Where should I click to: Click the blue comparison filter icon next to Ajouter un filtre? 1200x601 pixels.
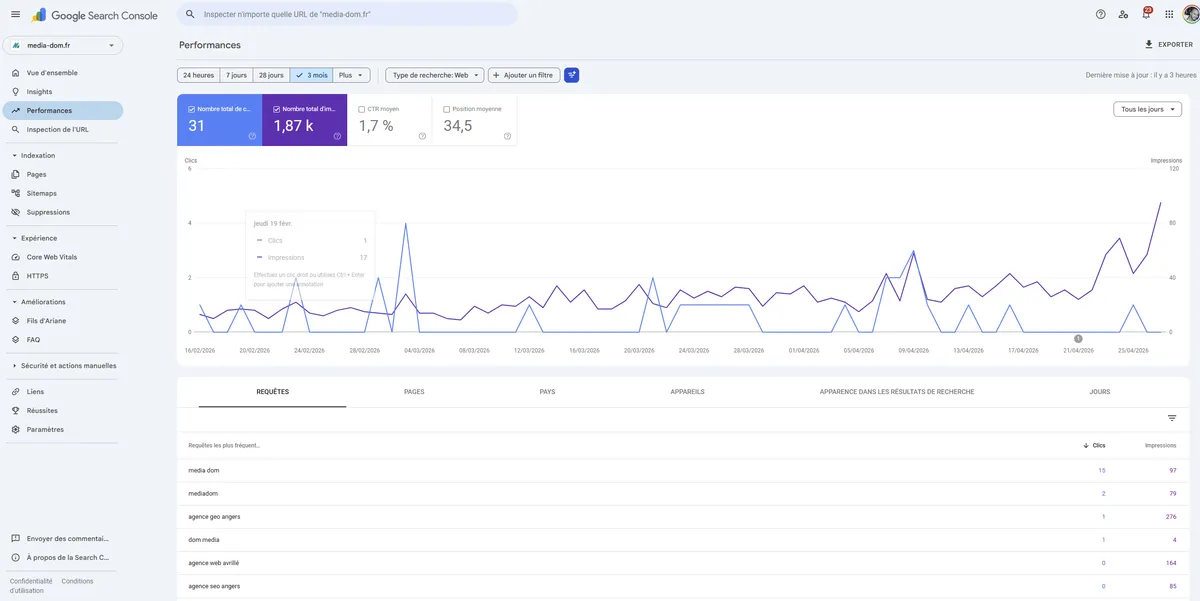click(x=570, y=73)
